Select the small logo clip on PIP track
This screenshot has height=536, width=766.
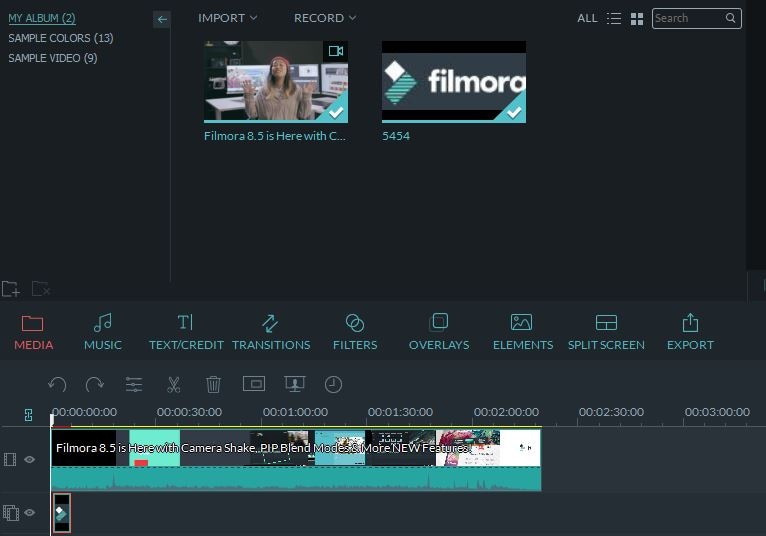point(62,513)
